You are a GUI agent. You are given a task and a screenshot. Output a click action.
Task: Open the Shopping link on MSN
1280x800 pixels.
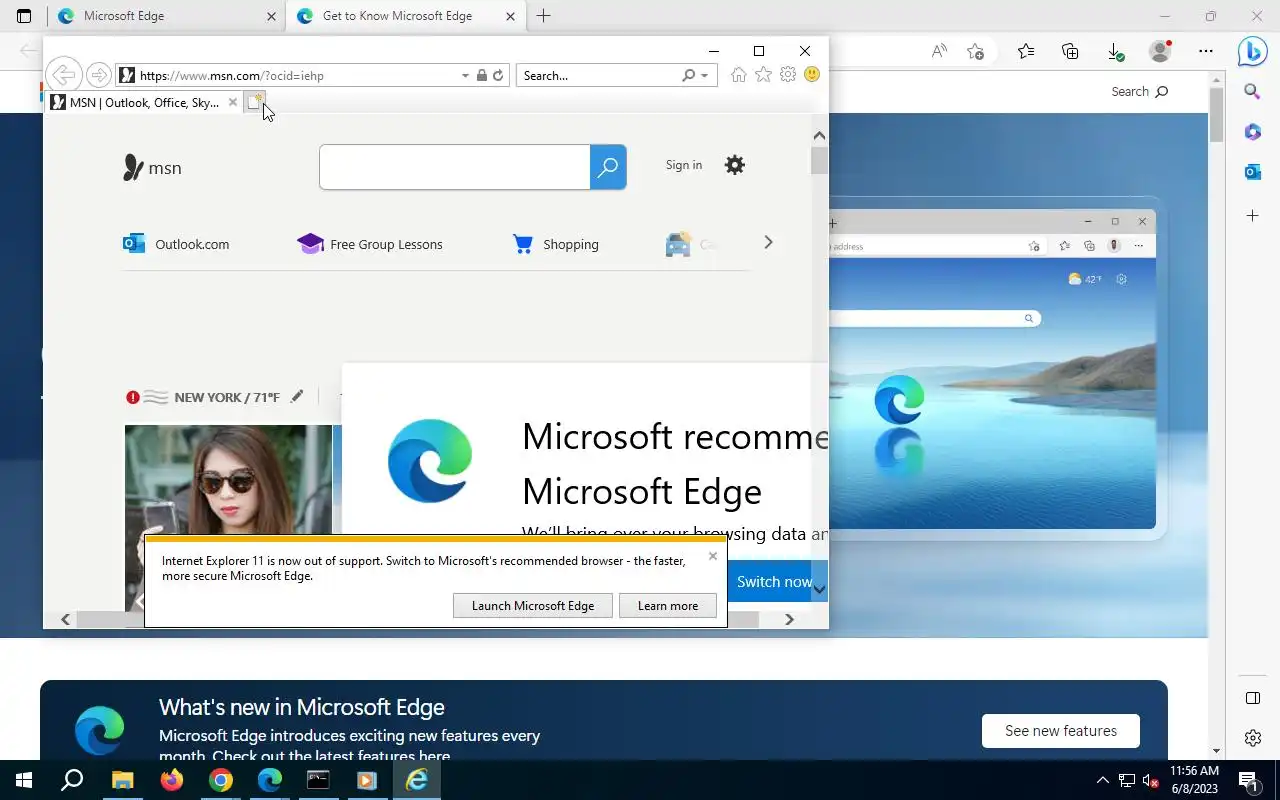[555, 244]
